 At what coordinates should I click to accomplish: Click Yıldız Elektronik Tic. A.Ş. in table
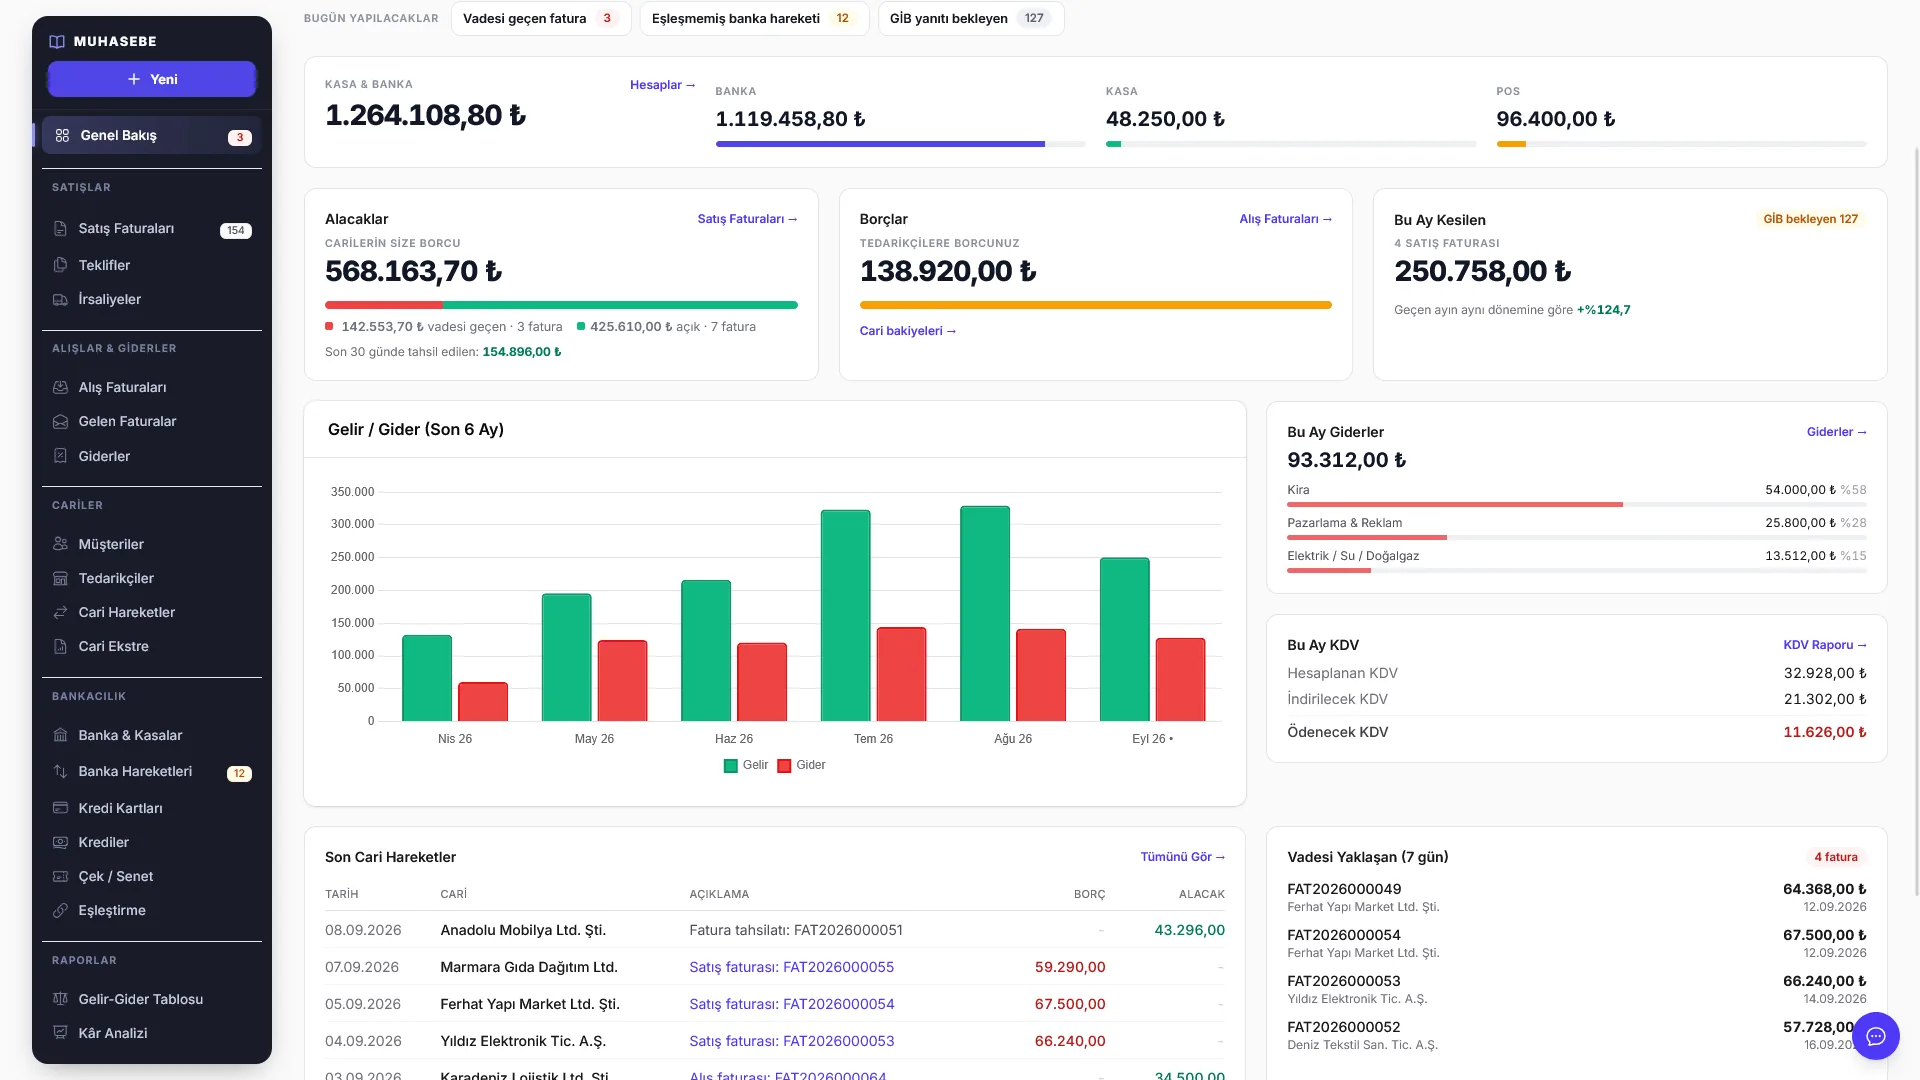tap(523, 1041)
